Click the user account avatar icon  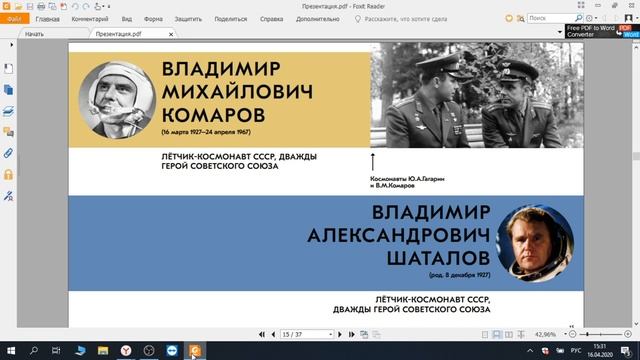629,18
